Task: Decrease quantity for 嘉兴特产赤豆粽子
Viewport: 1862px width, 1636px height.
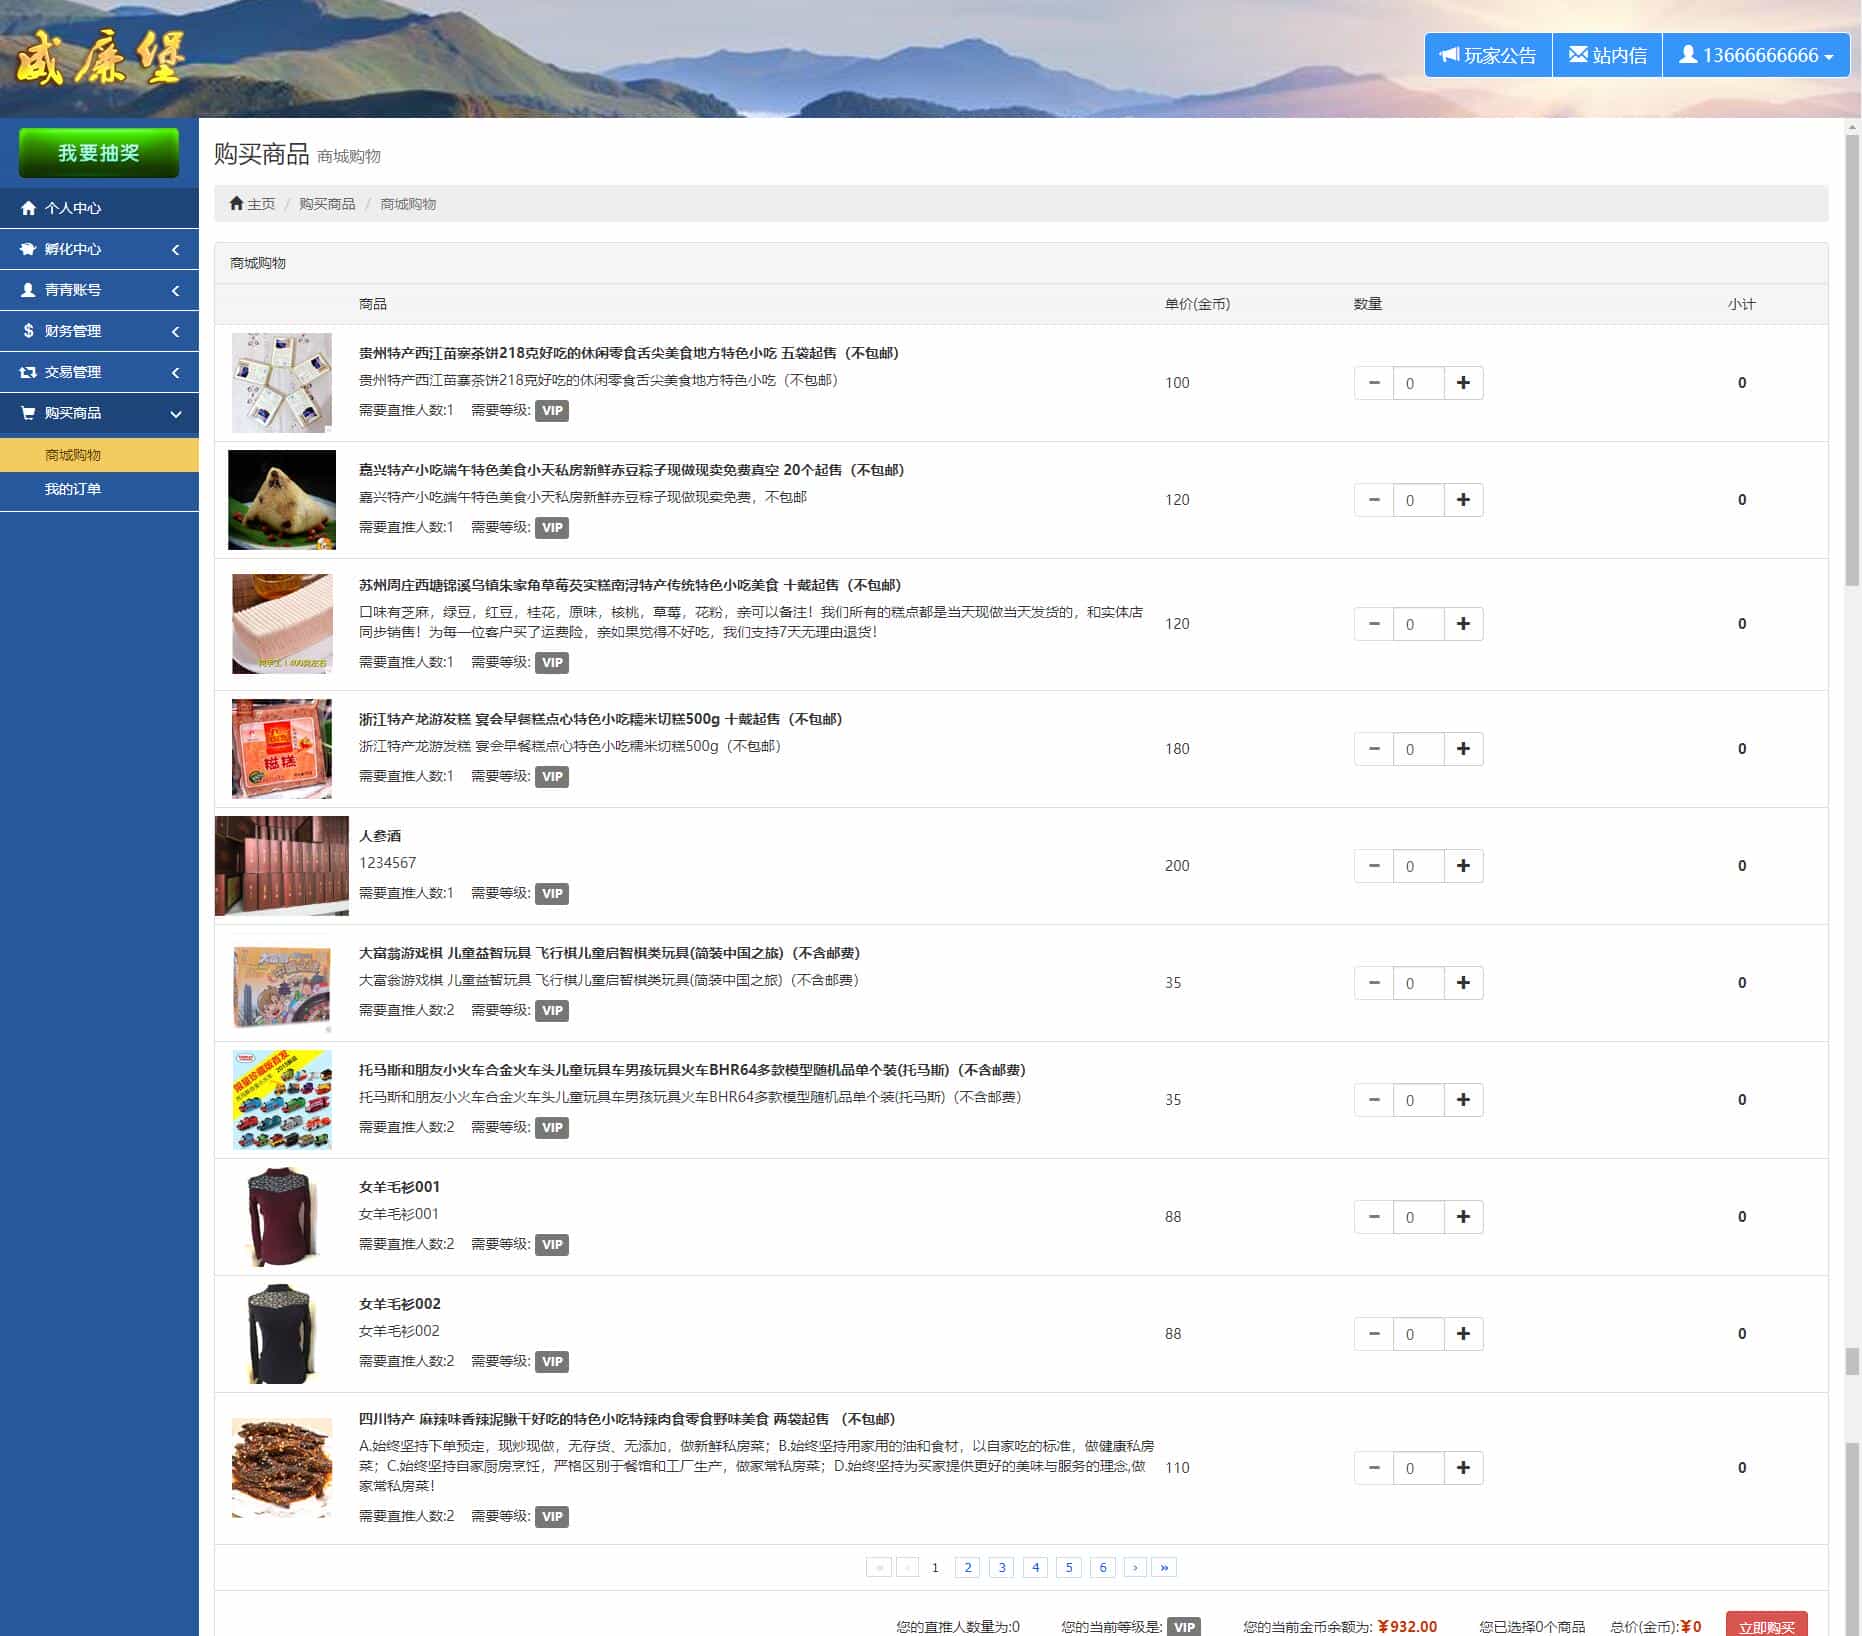Action: 1374,500
